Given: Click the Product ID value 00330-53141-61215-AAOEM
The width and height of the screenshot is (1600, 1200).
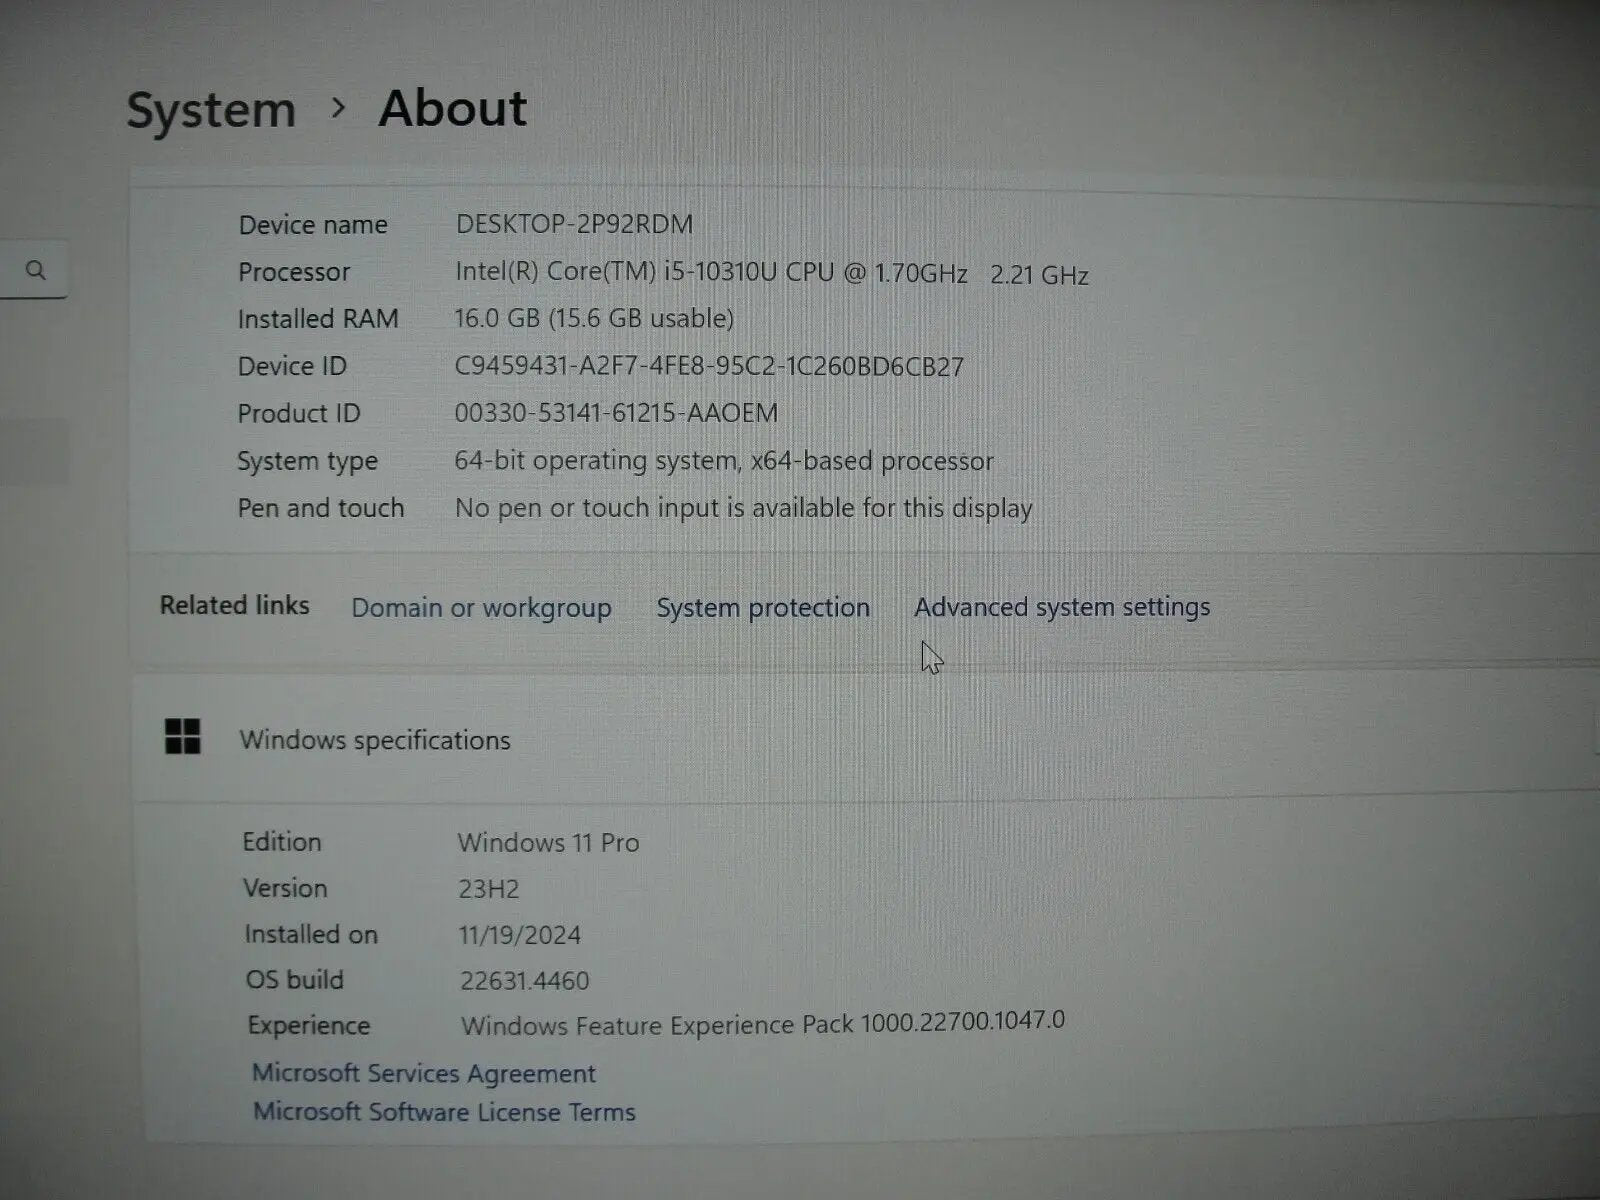Looking at the screenshot, I should [x=616, y=413].
